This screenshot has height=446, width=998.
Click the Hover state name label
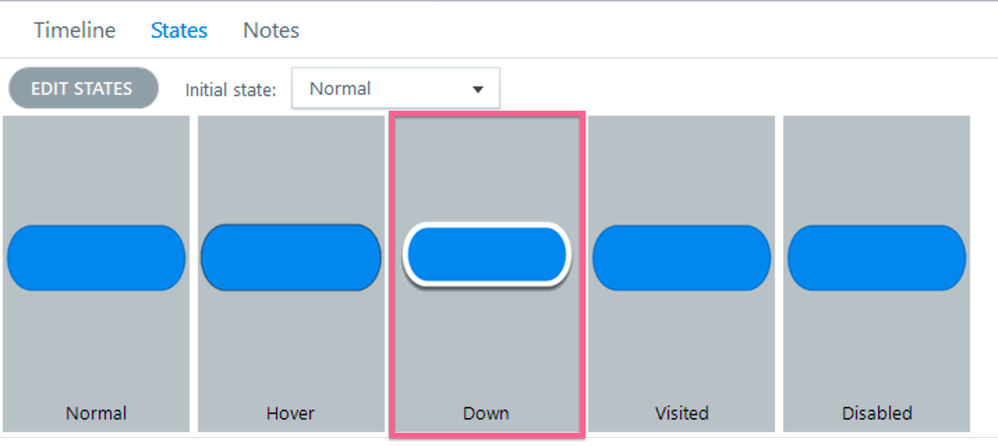tap(291, 413)
